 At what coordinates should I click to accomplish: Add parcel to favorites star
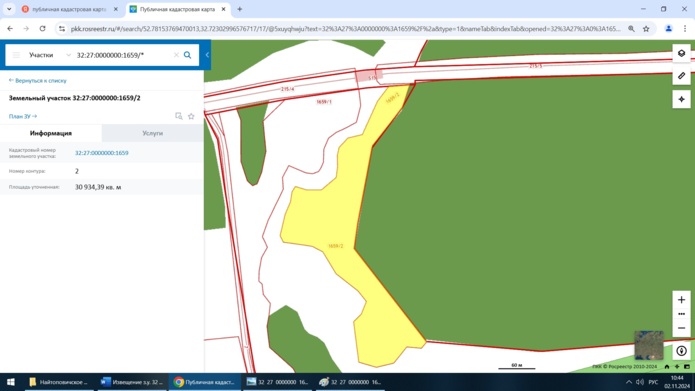pyautogui.click(x=191, y=116)
